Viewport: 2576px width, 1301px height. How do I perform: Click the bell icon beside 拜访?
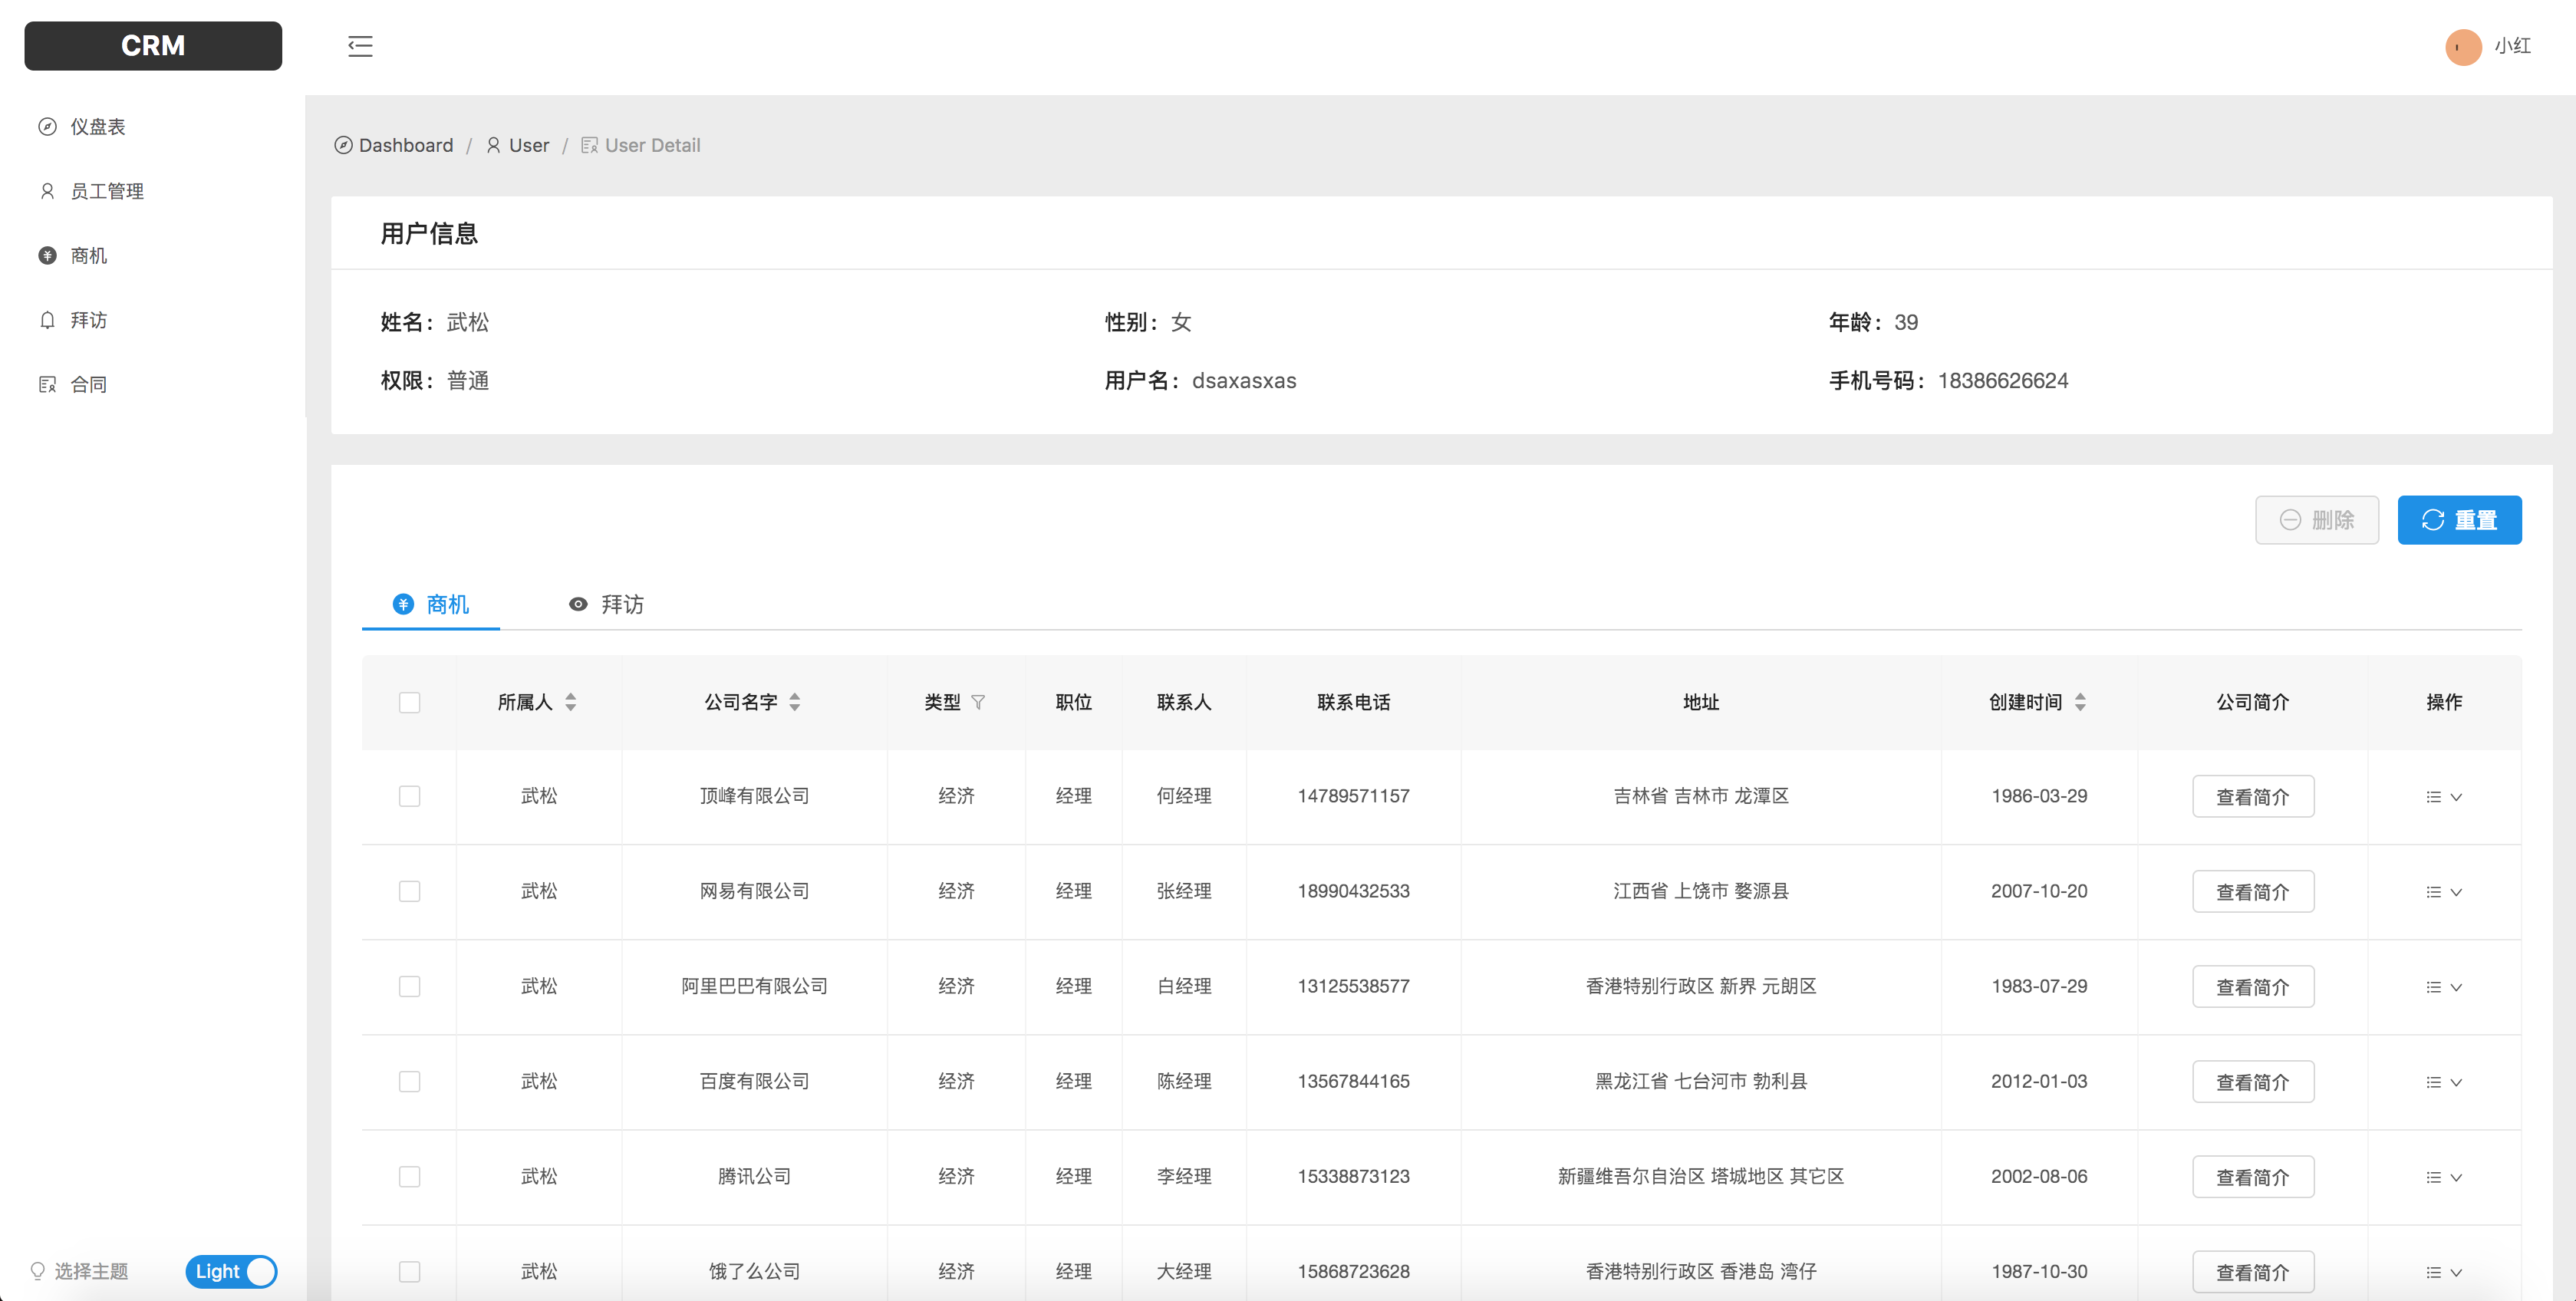point(47,320)
